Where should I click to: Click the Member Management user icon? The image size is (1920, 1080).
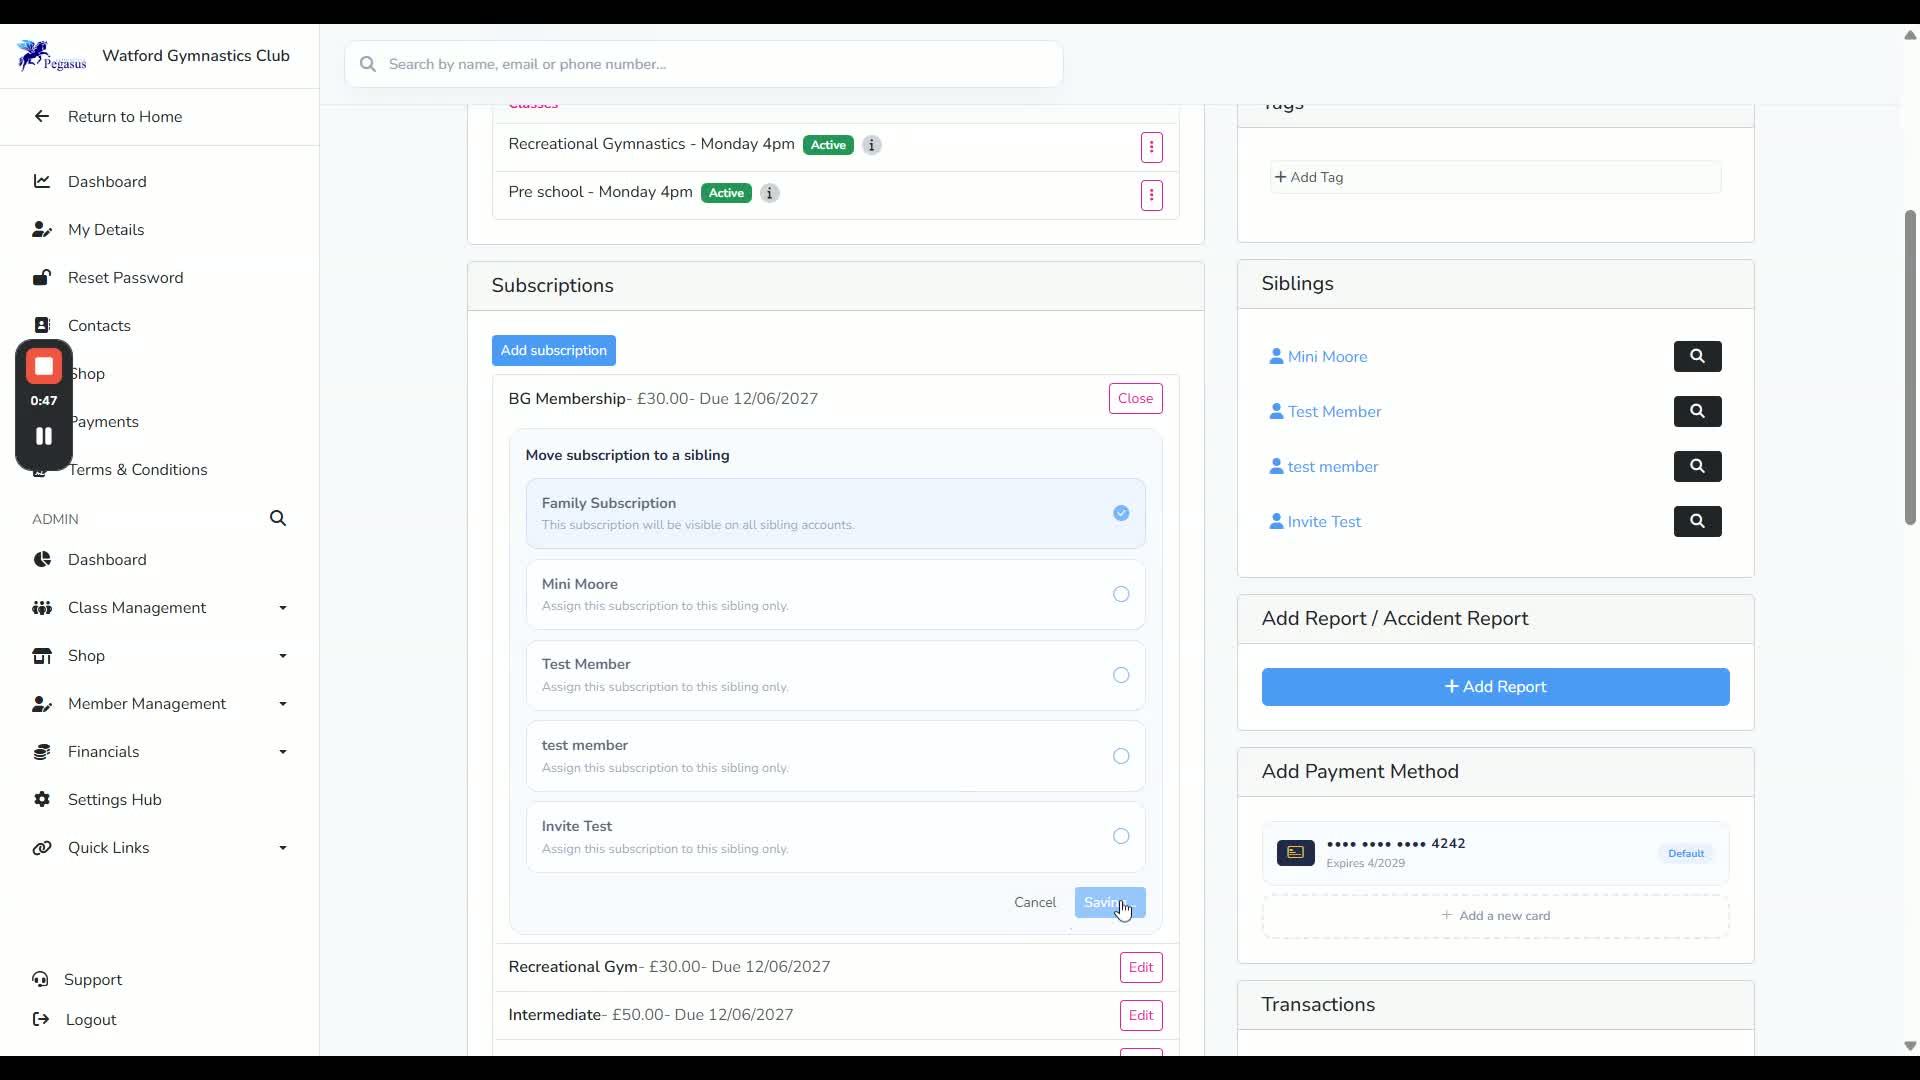(41, 703)
